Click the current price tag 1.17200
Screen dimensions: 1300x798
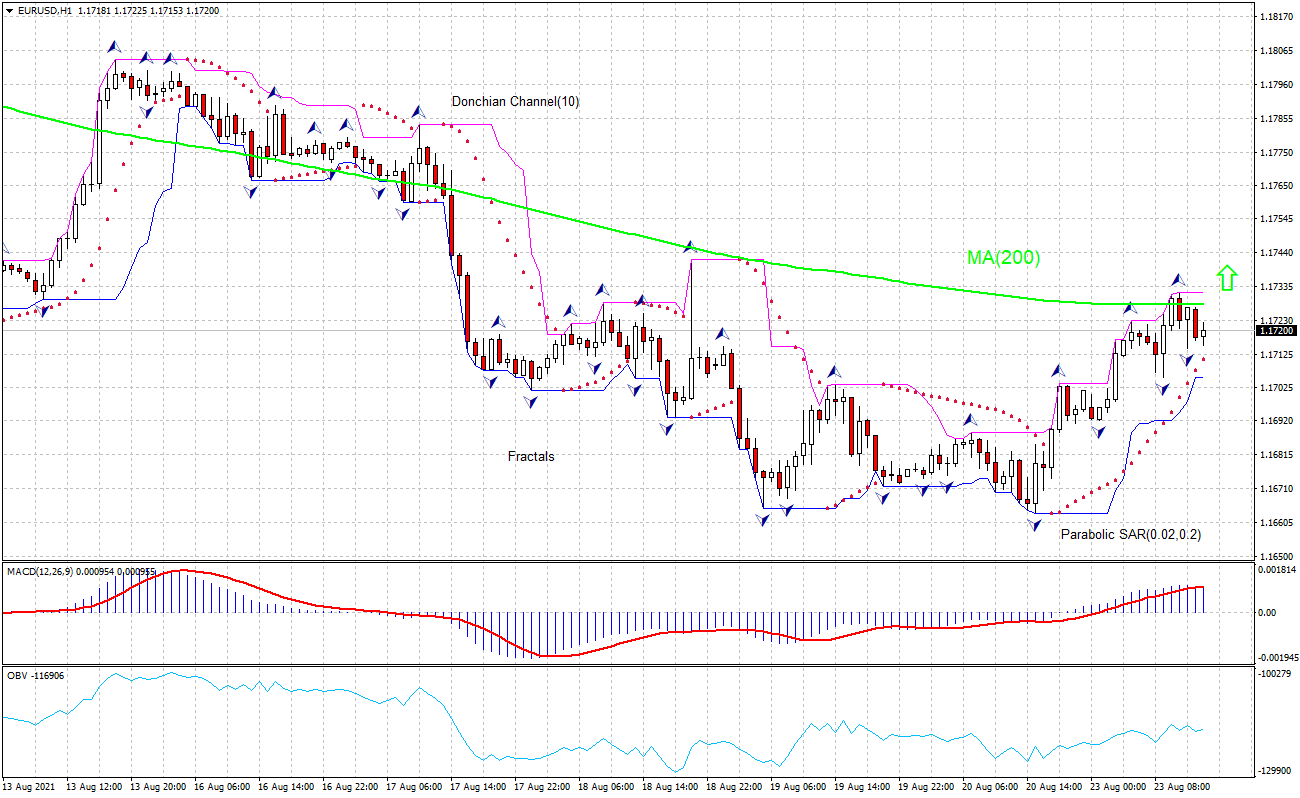click(1276, 330)
